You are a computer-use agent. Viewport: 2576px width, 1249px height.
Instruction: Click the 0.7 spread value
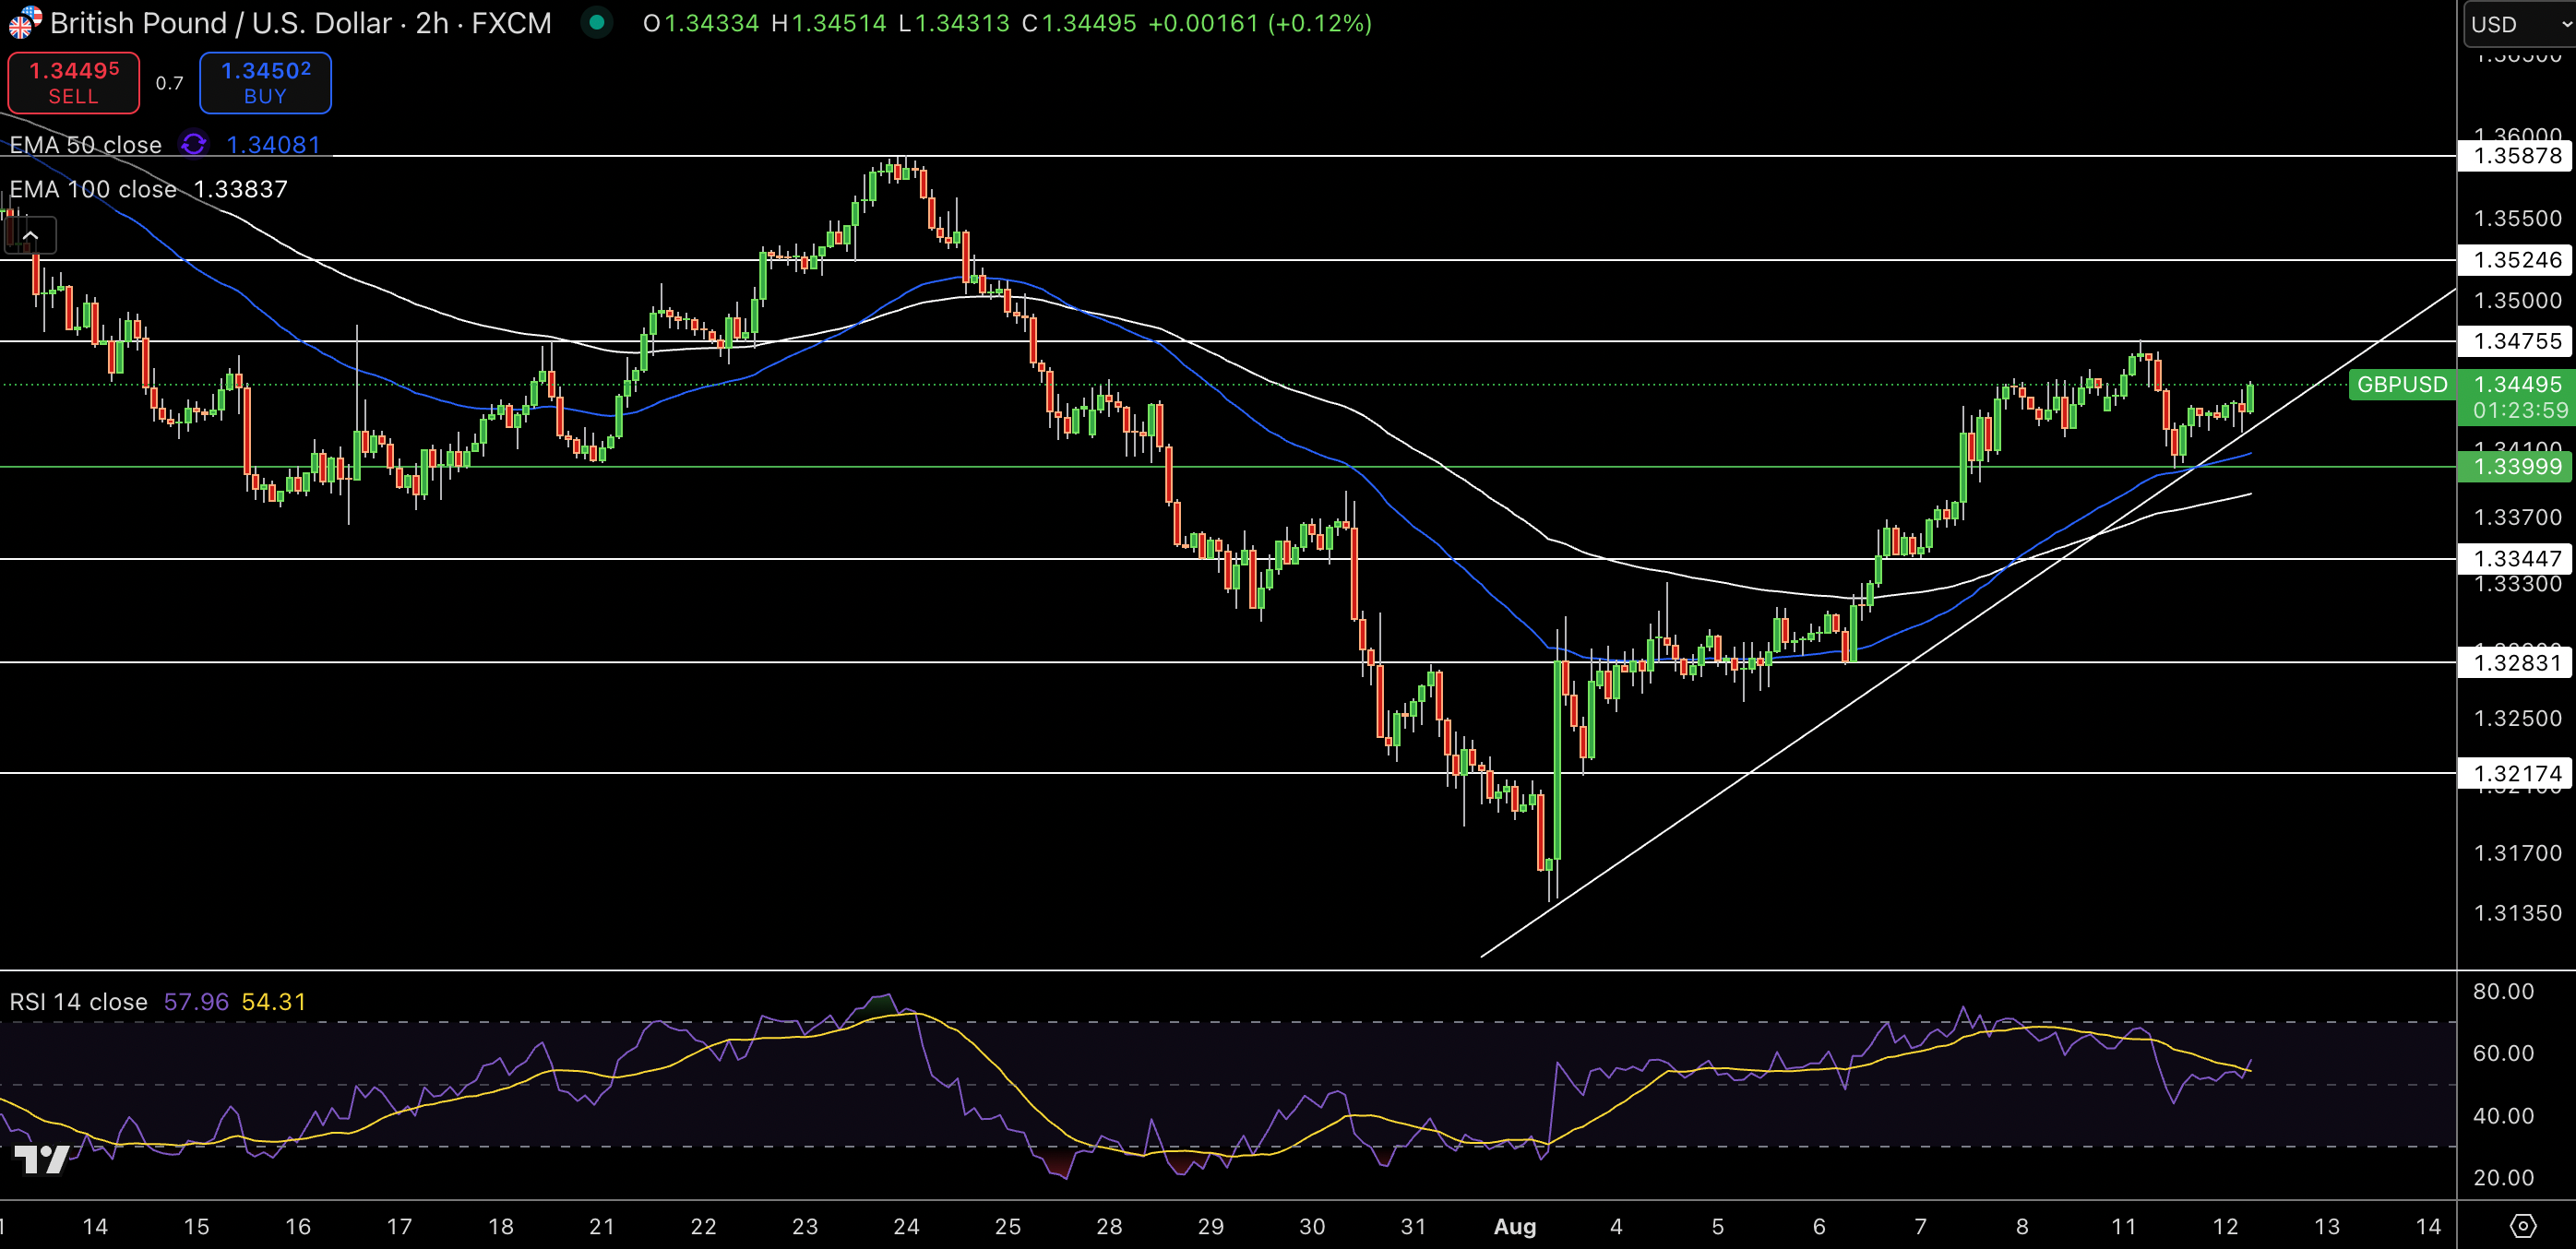pos(169,83)
